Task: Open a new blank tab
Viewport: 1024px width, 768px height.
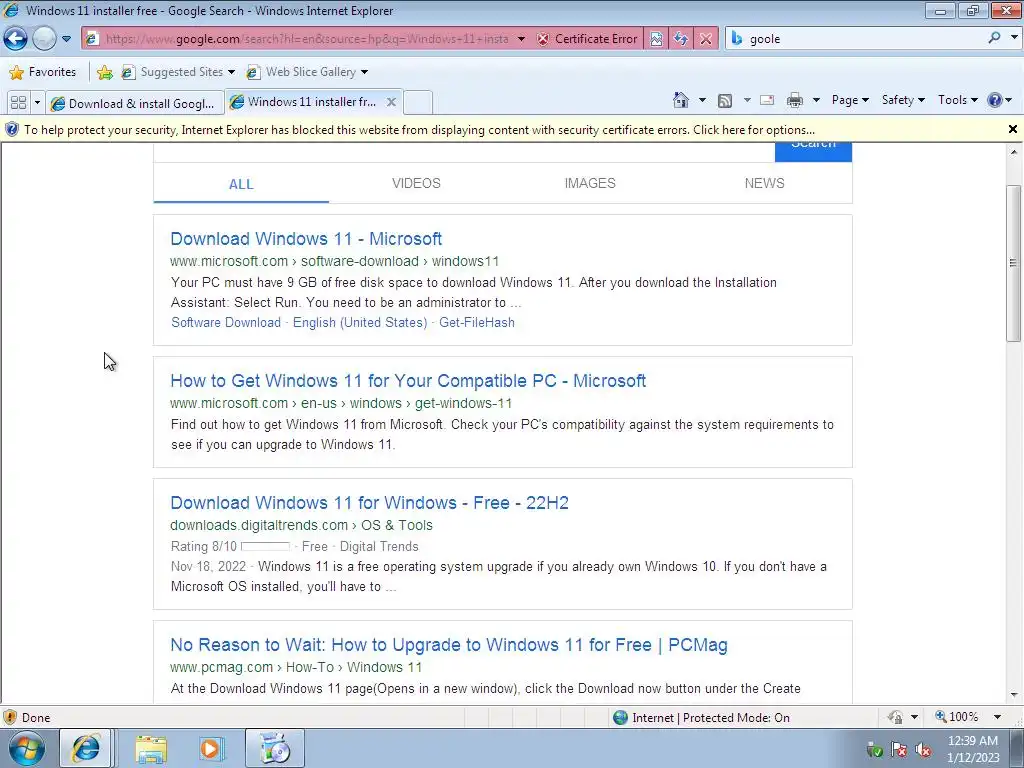Action: click(x=418, y=103)
